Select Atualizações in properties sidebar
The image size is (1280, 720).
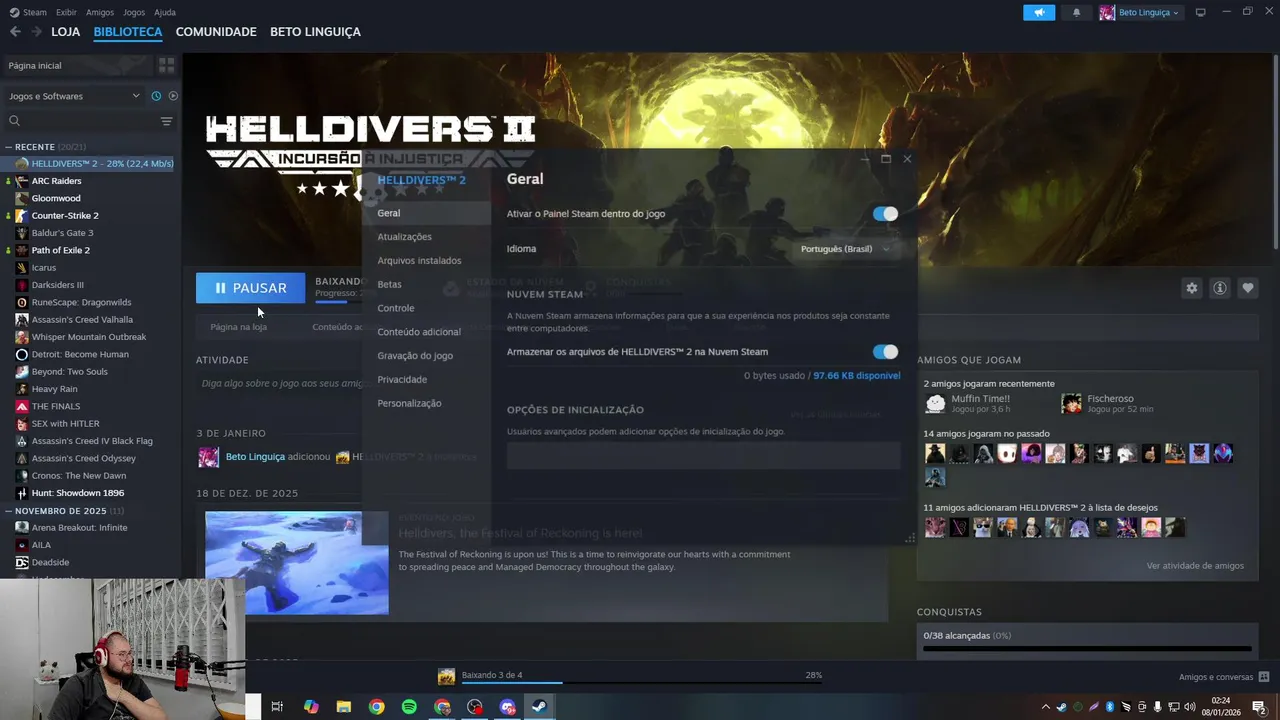tap(405, 237)
